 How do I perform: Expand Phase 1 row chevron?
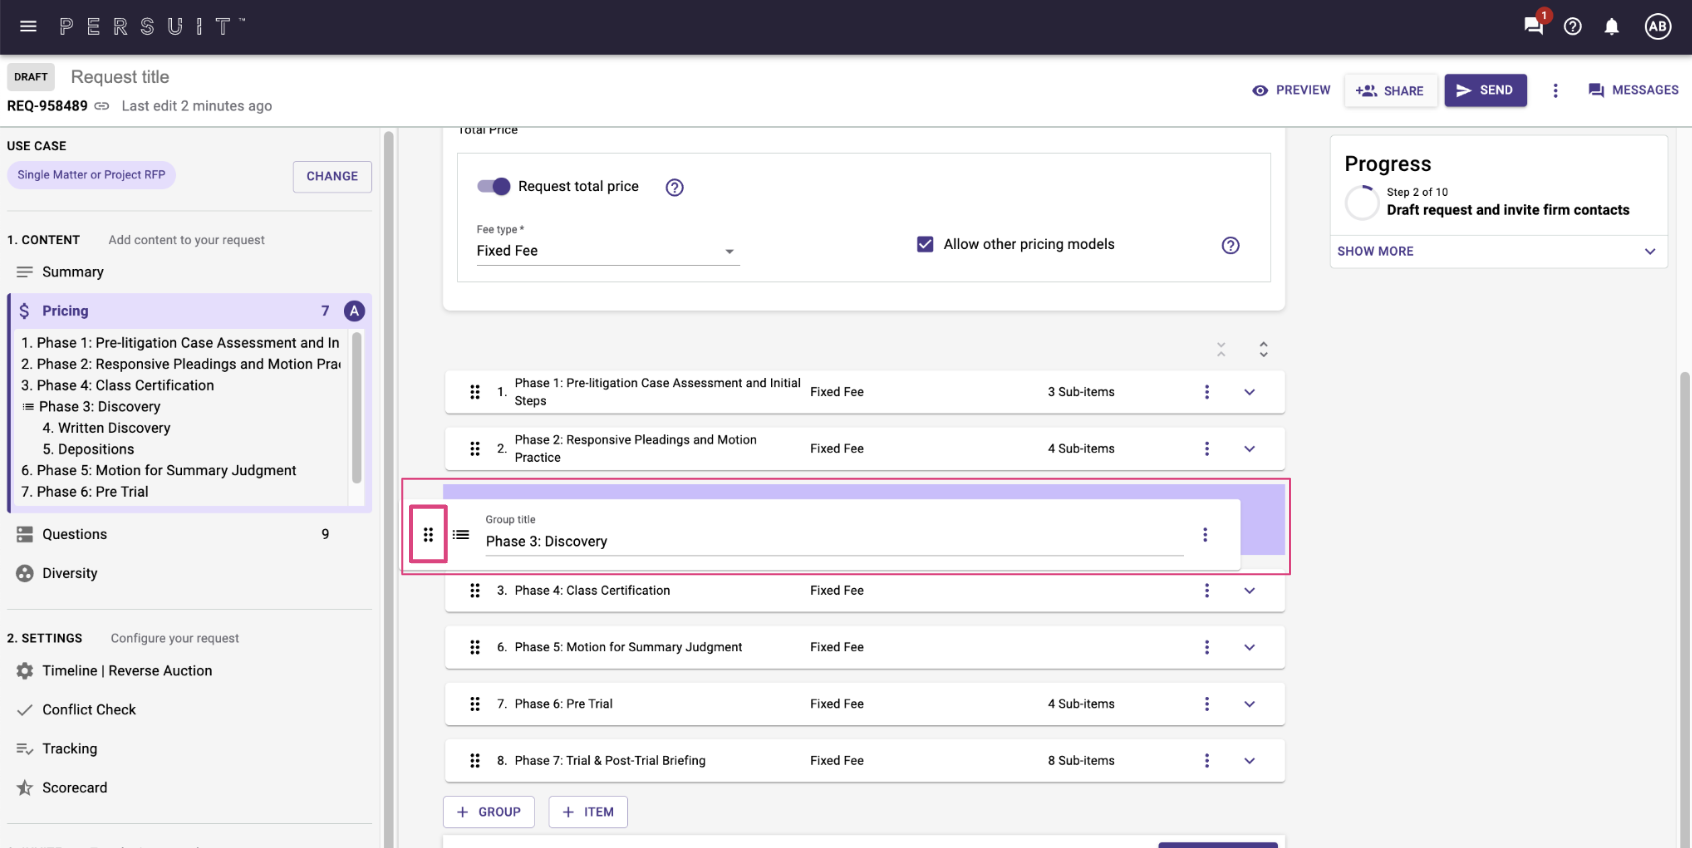tap(1250, 392)
